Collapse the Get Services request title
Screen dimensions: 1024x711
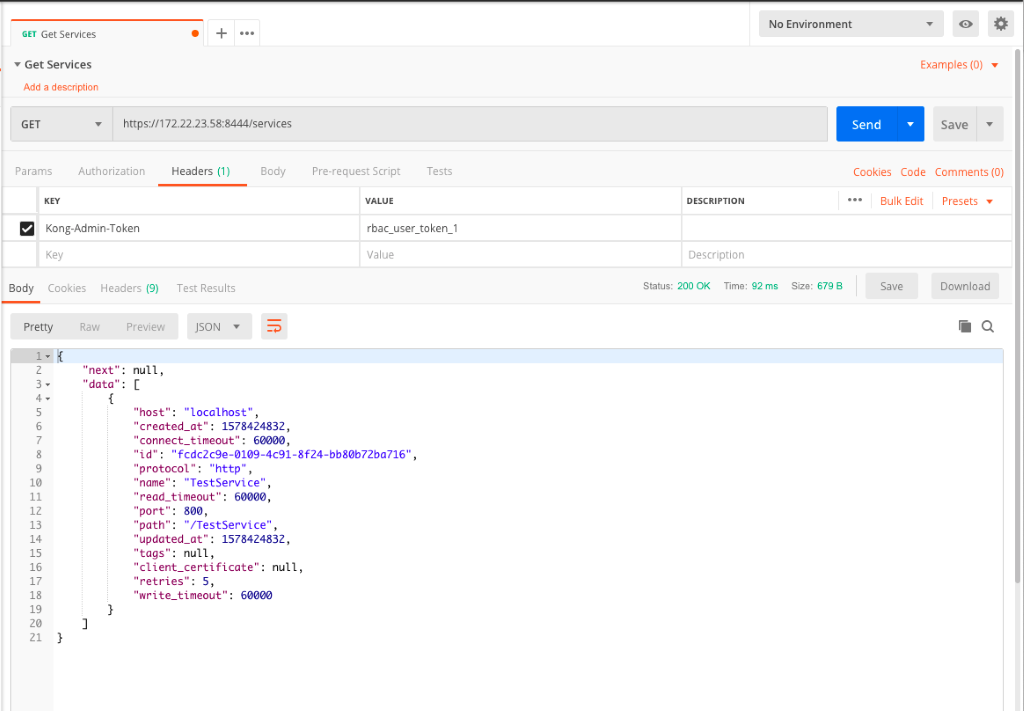pos(18,65)
